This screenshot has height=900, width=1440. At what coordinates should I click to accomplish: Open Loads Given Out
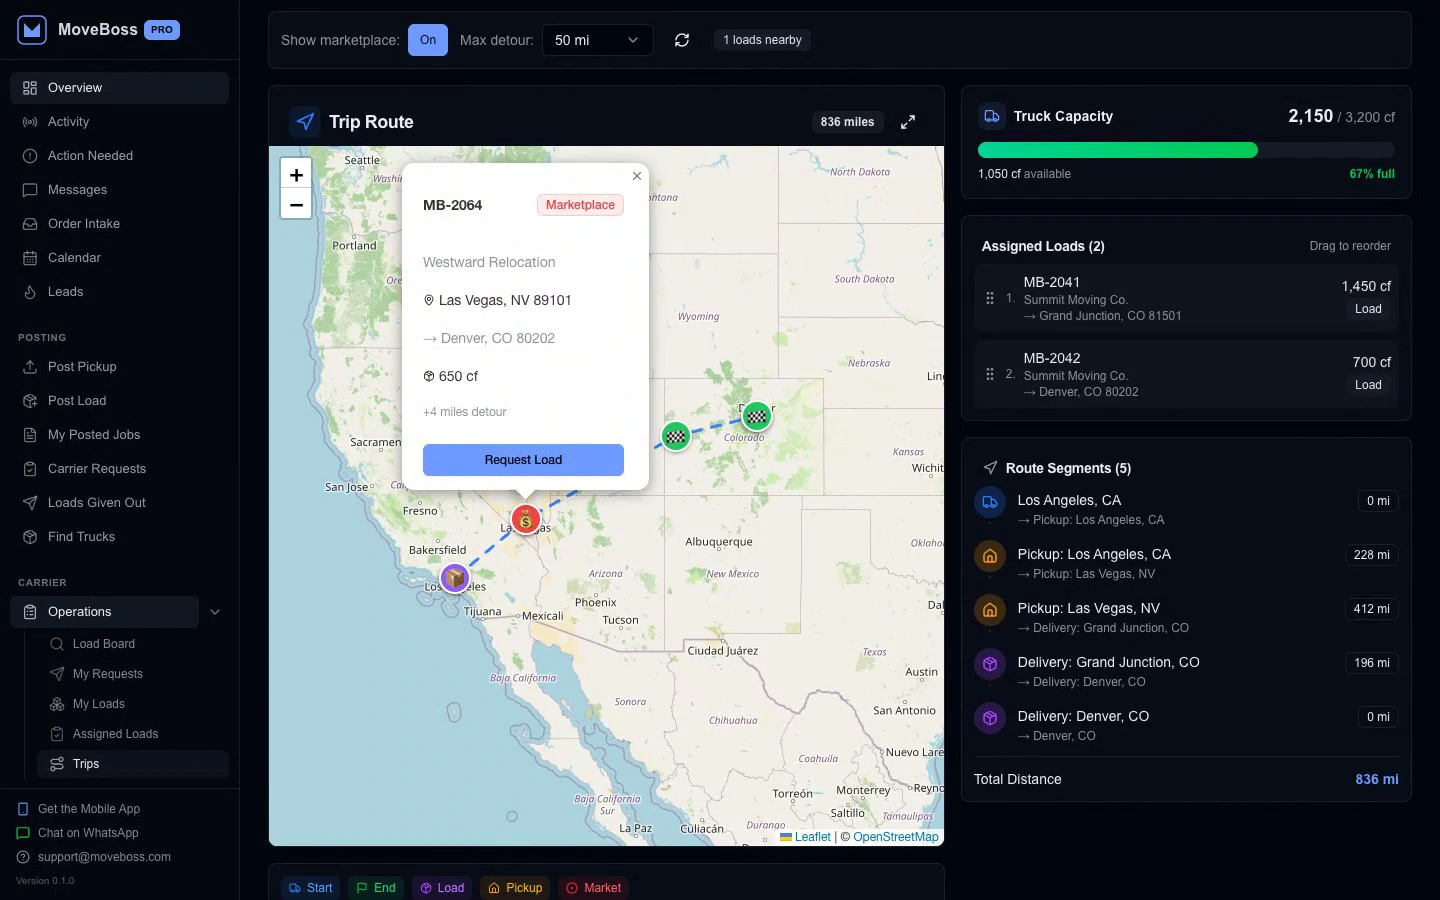(x=119, y=503)
